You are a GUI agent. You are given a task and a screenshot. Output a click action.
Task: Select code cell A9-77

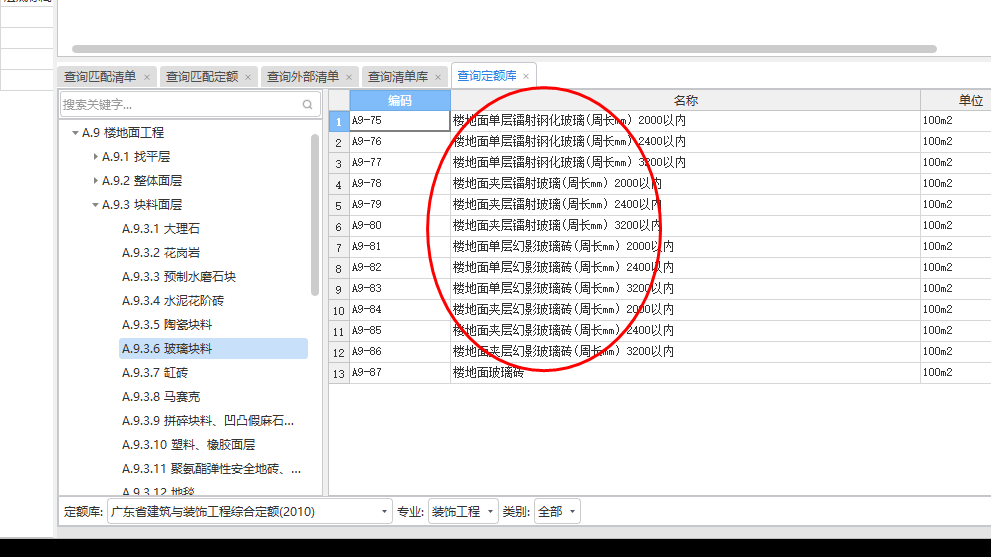[400, 162]
